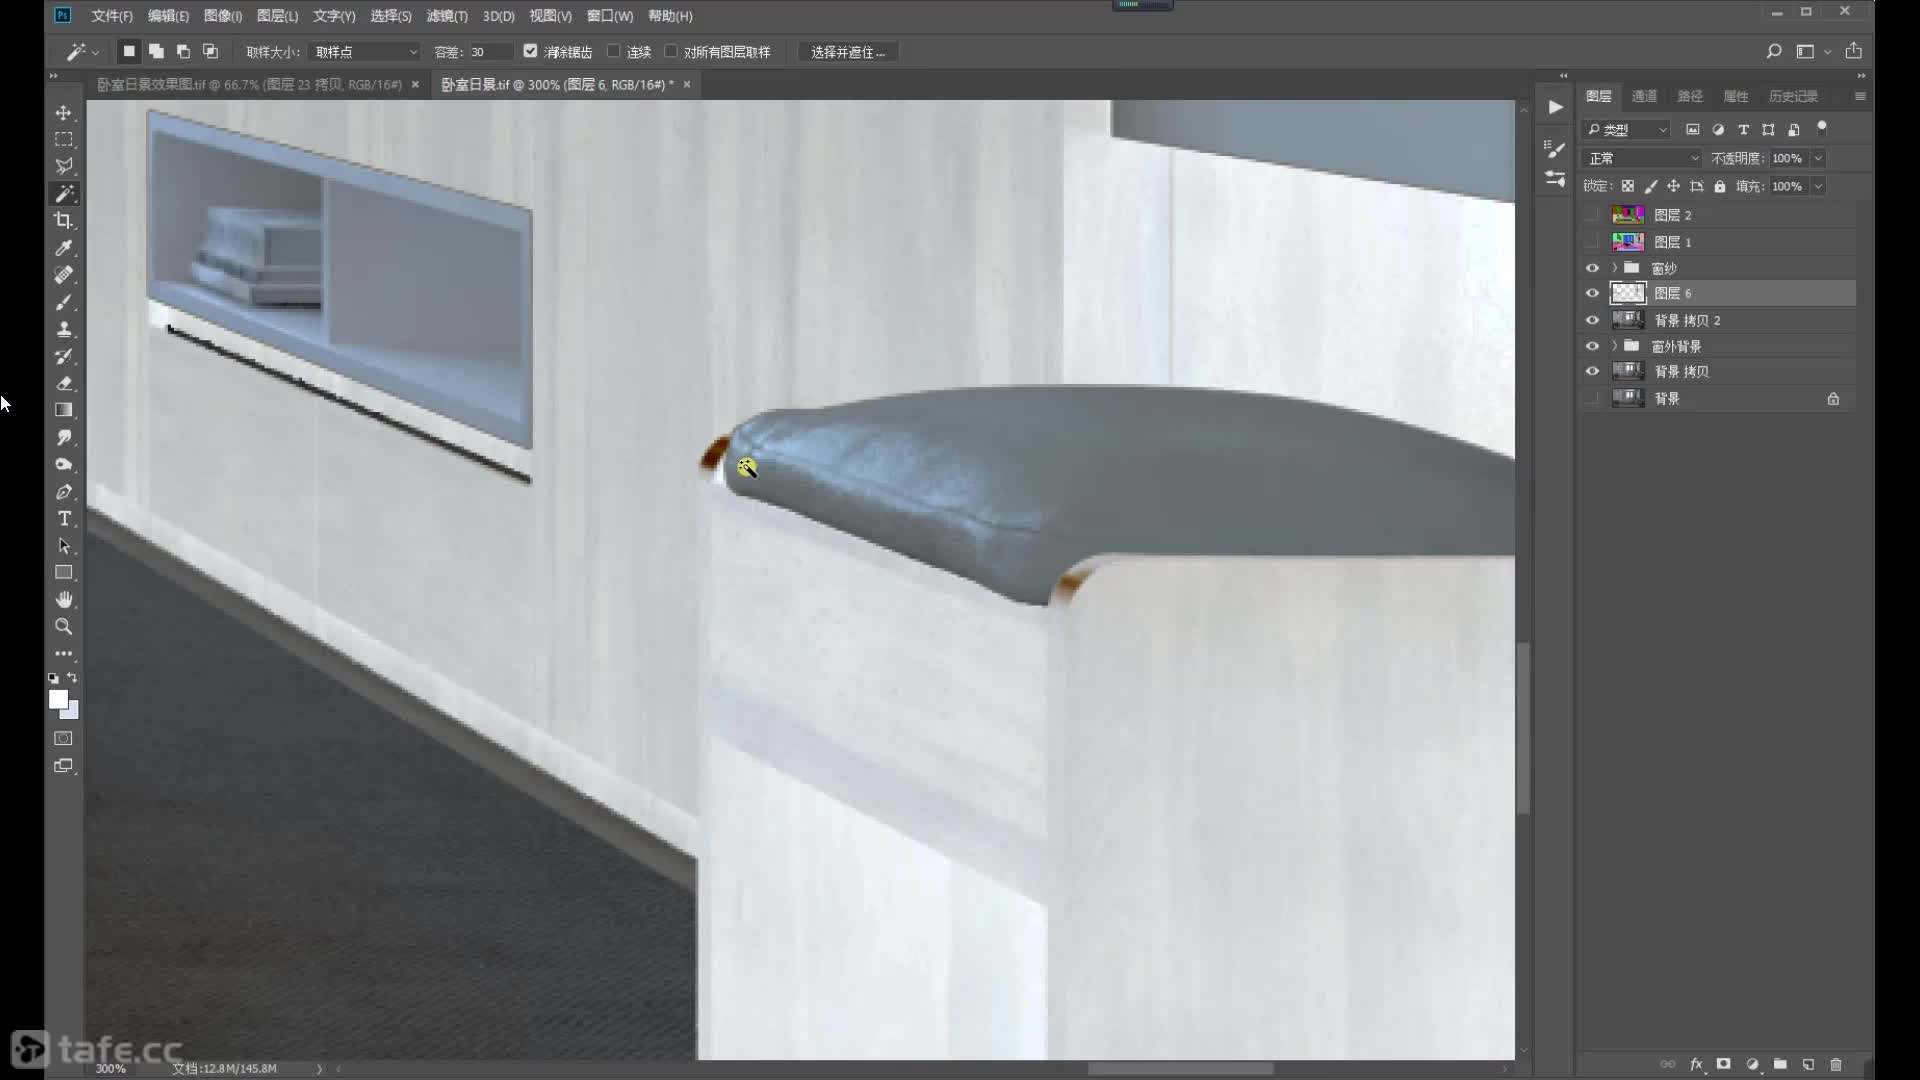
Task: Open the 填充 fill dropdown arrow
Action: [x=1818, y=186]
